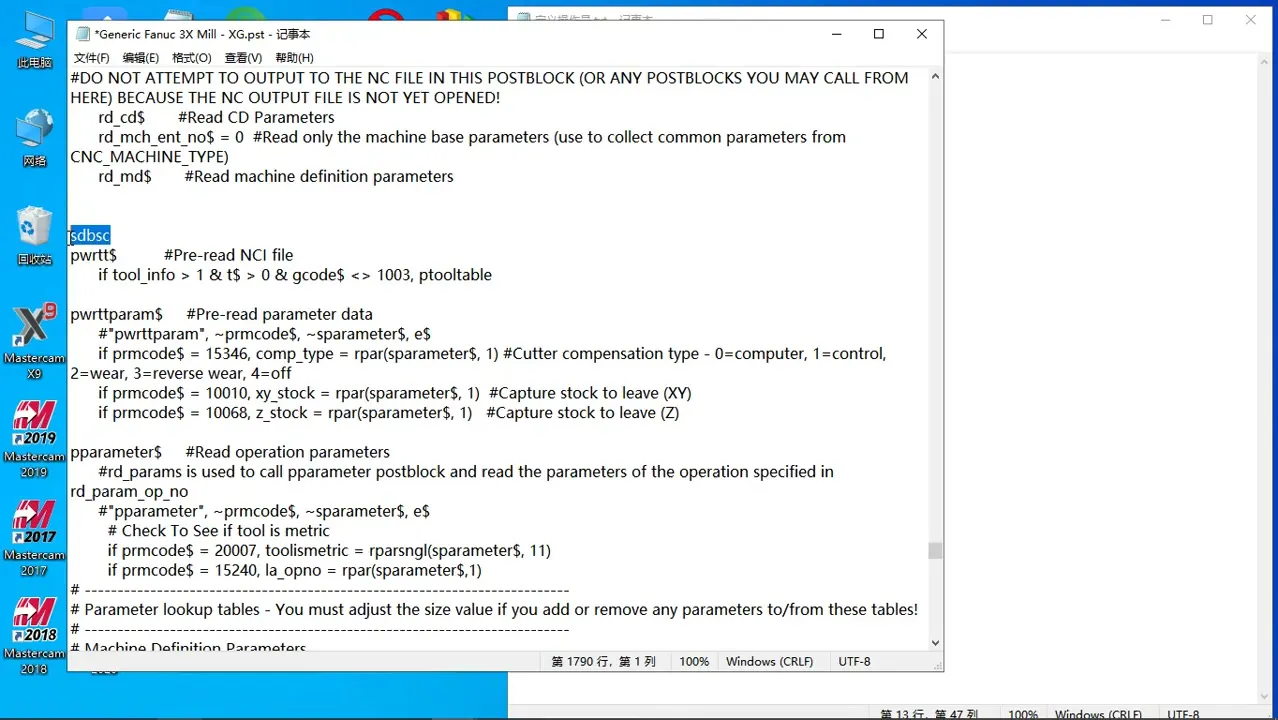This screenshot has width=1278, height=720.
Task: Expand the 格式(O) menu
Action: click(191, 58)
